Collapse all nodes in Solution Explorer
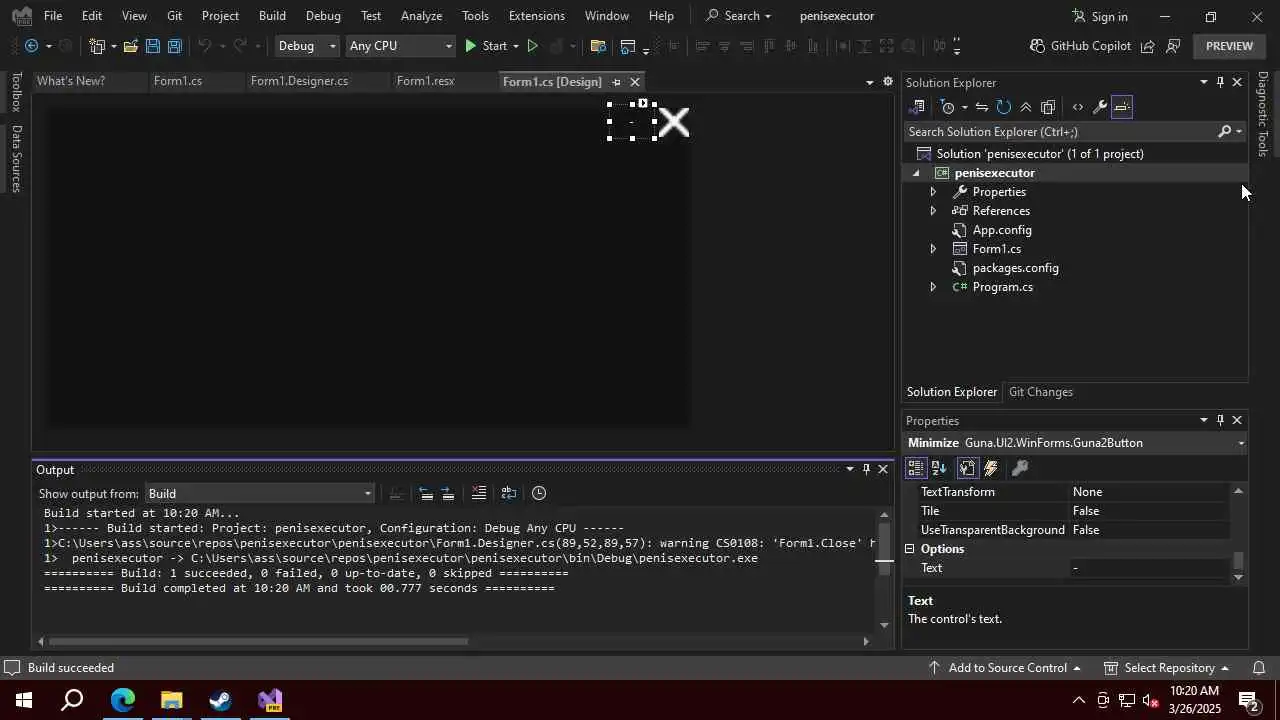The width and height of the screenshot is (1280, 720). (1026, 107)
